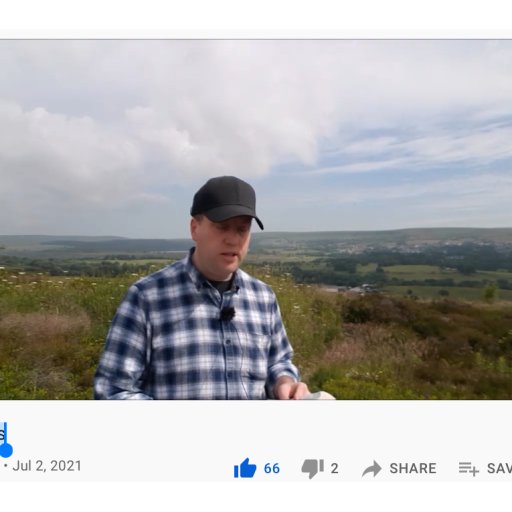Image resolution: width=512 pixels, height=512 pixels.
Task: Click the Jul 2, 2021 upload date
Action: 47,466
